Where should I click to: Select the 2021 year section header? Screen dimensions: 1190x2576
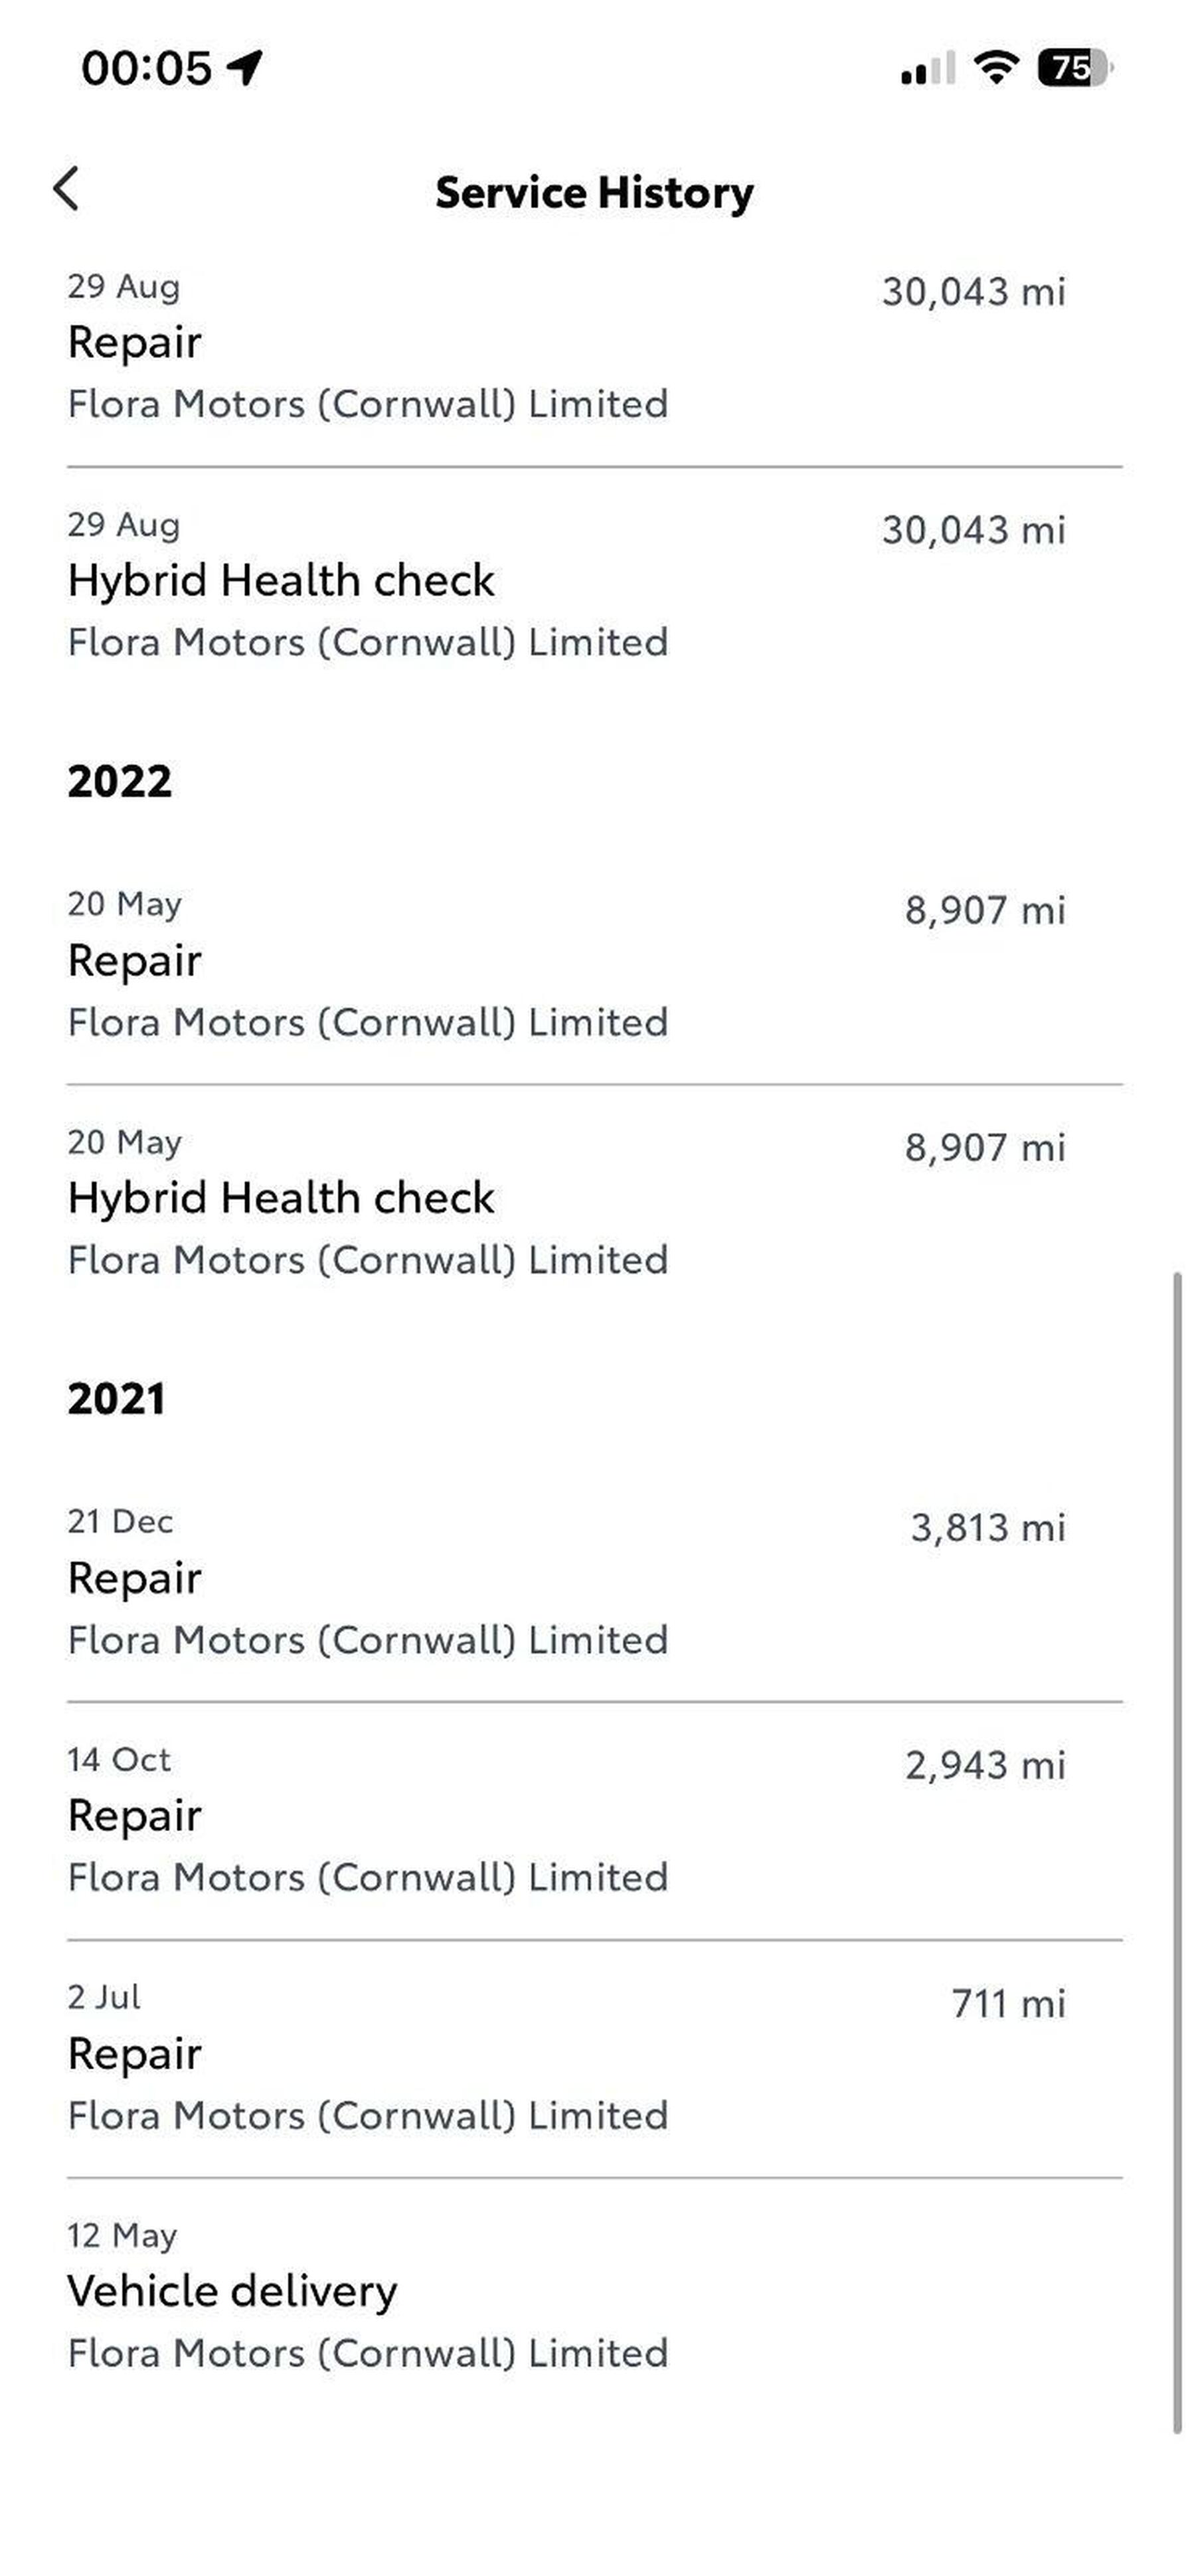pos(117,1399)
